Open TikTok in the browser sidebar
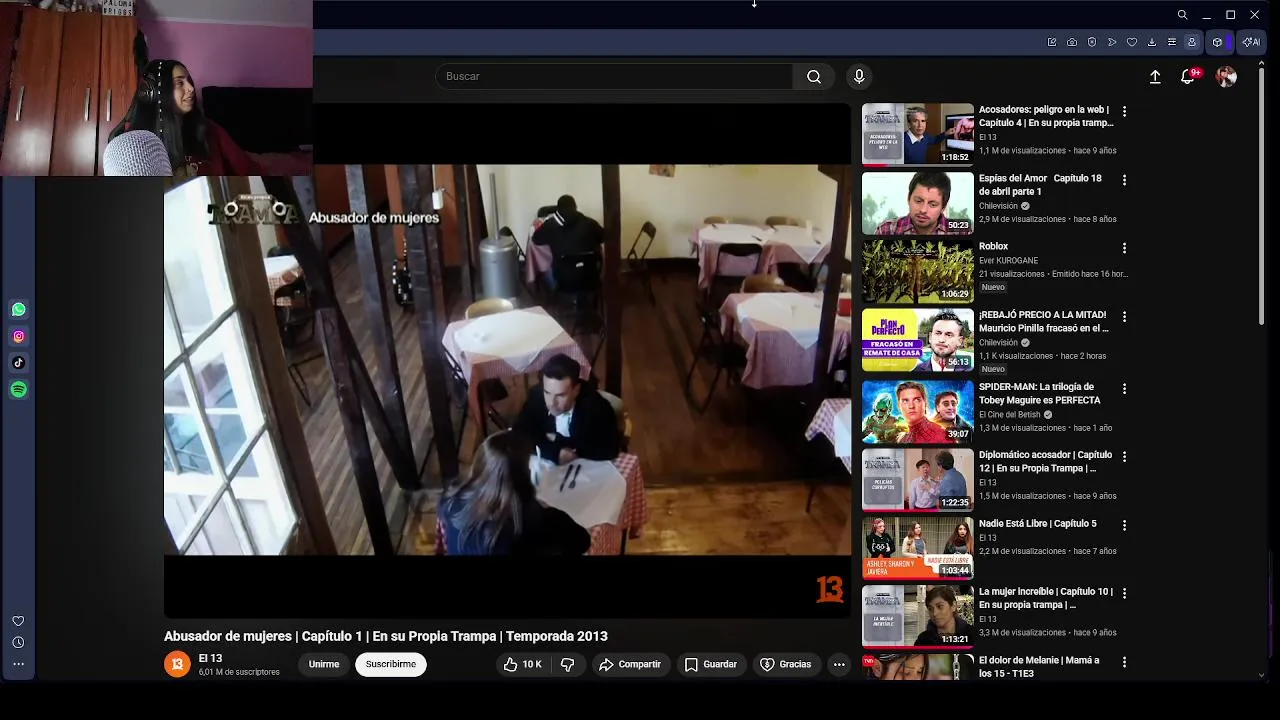Screen dimensions: 1280x720 pyautogui.click(x=18, y=363)
